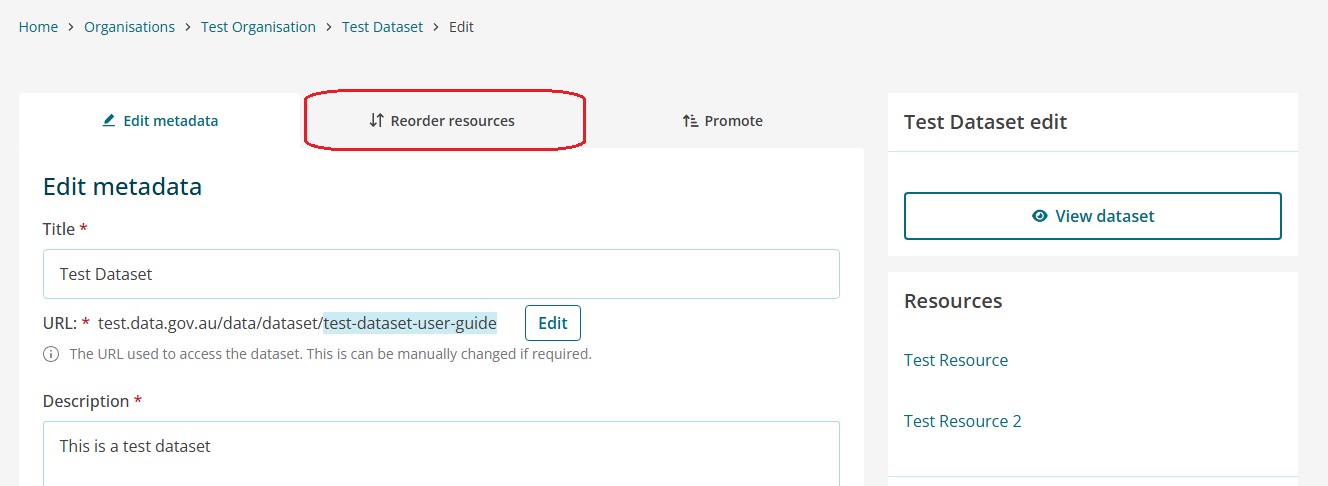Open Organisations breadcrumb link
1328x486 pixels.
click(x=129, y=27)
